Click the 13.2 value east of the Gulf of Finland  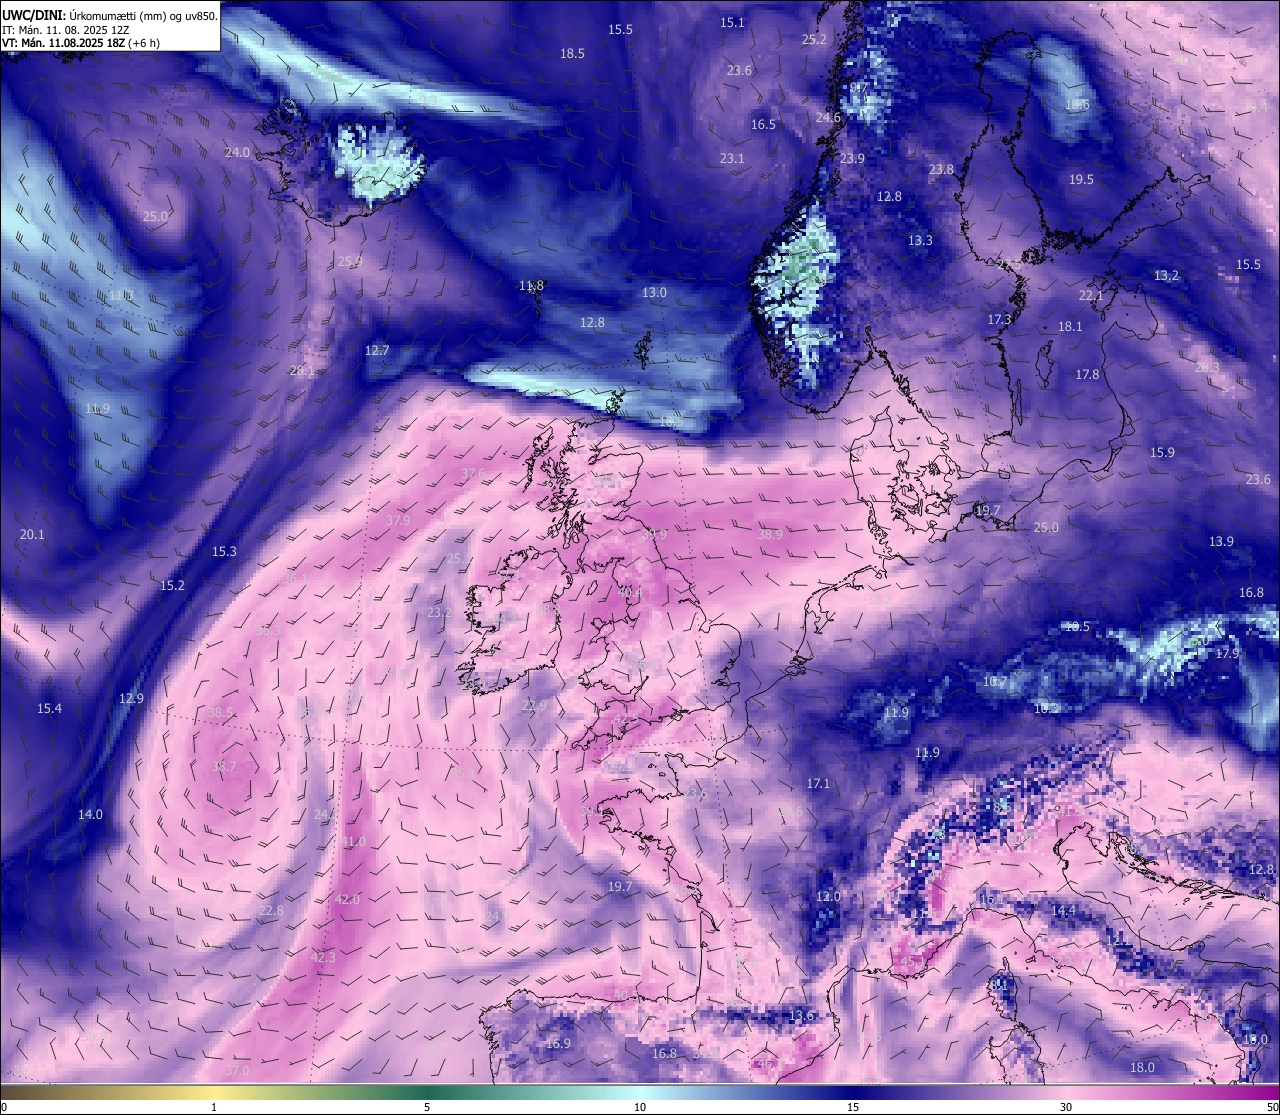click(x=1166, y=276)
